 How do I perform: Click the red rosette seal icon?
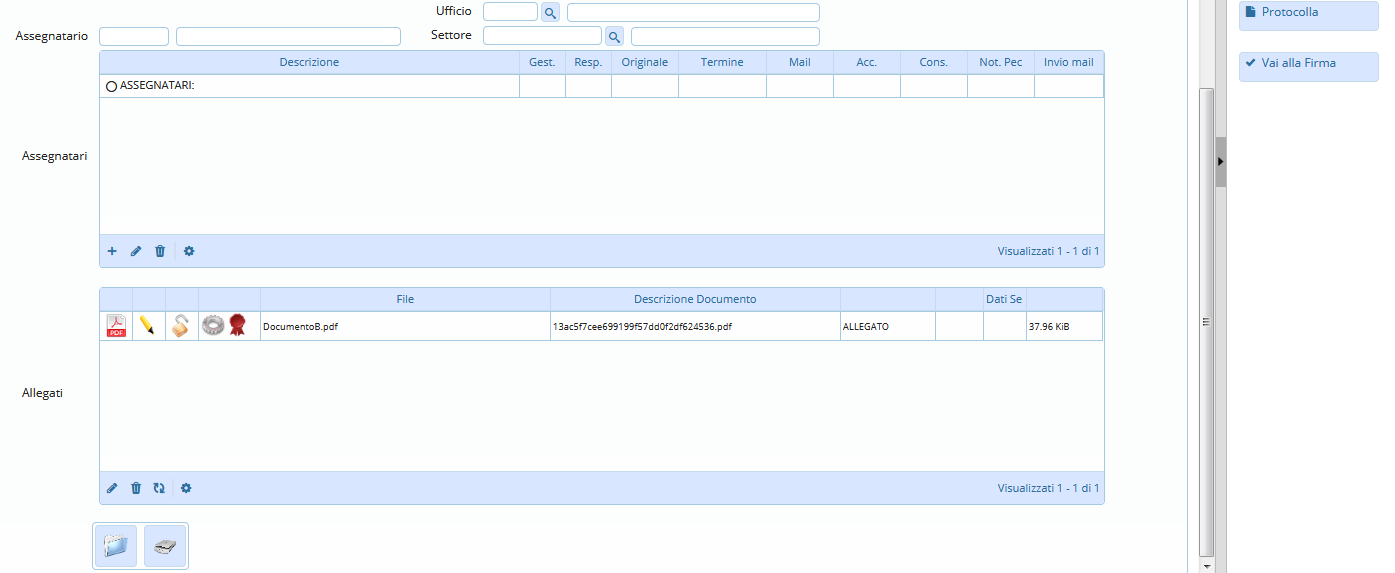coord(237,325)
